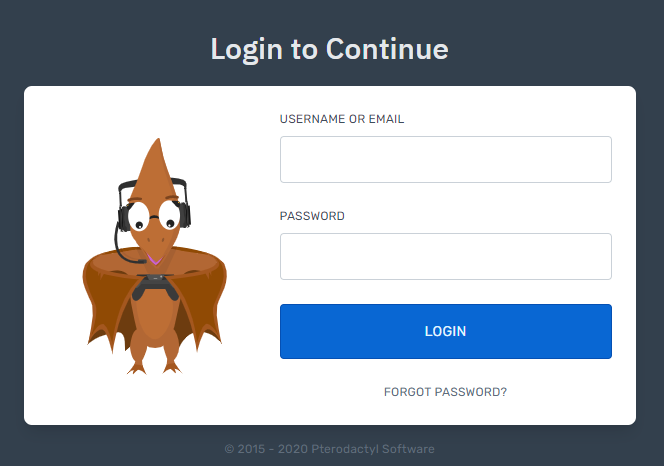This screenshot has width=664, height=466.
Task: Click the mascot's pointed head crest
Action: pyautogui.click(x=157, y=163)
